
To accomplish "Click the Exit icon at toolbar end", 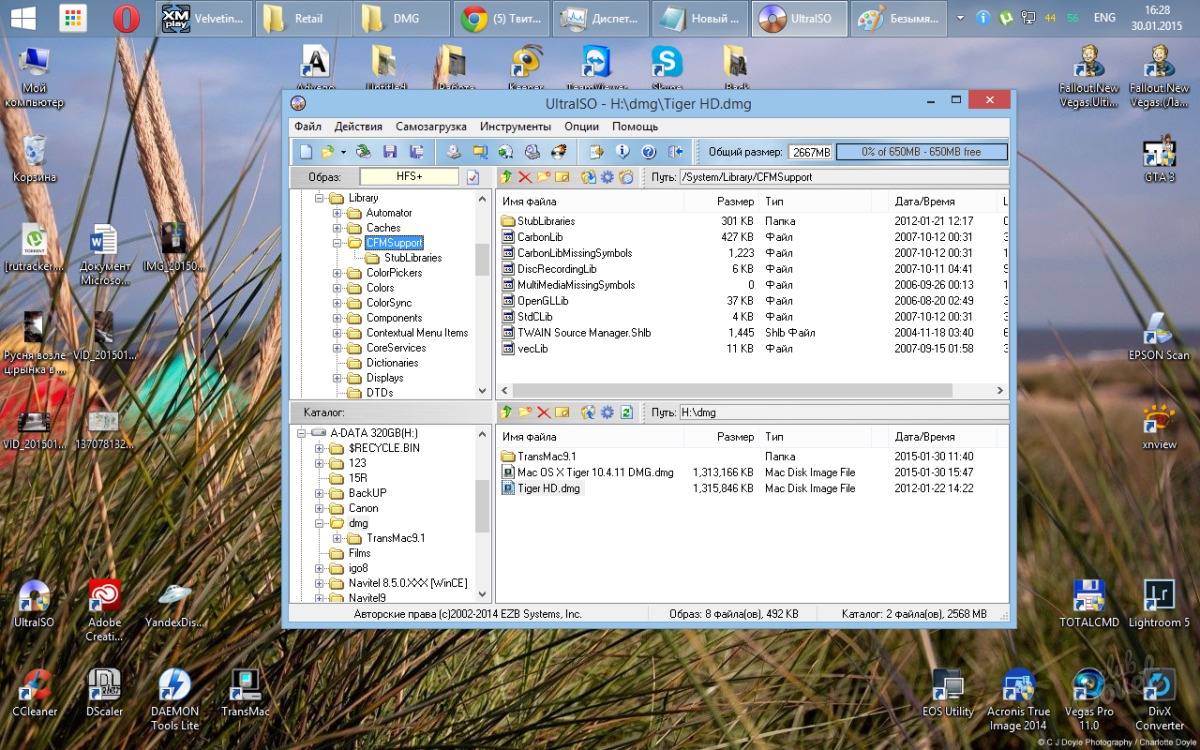I will (x=675, y=152).
